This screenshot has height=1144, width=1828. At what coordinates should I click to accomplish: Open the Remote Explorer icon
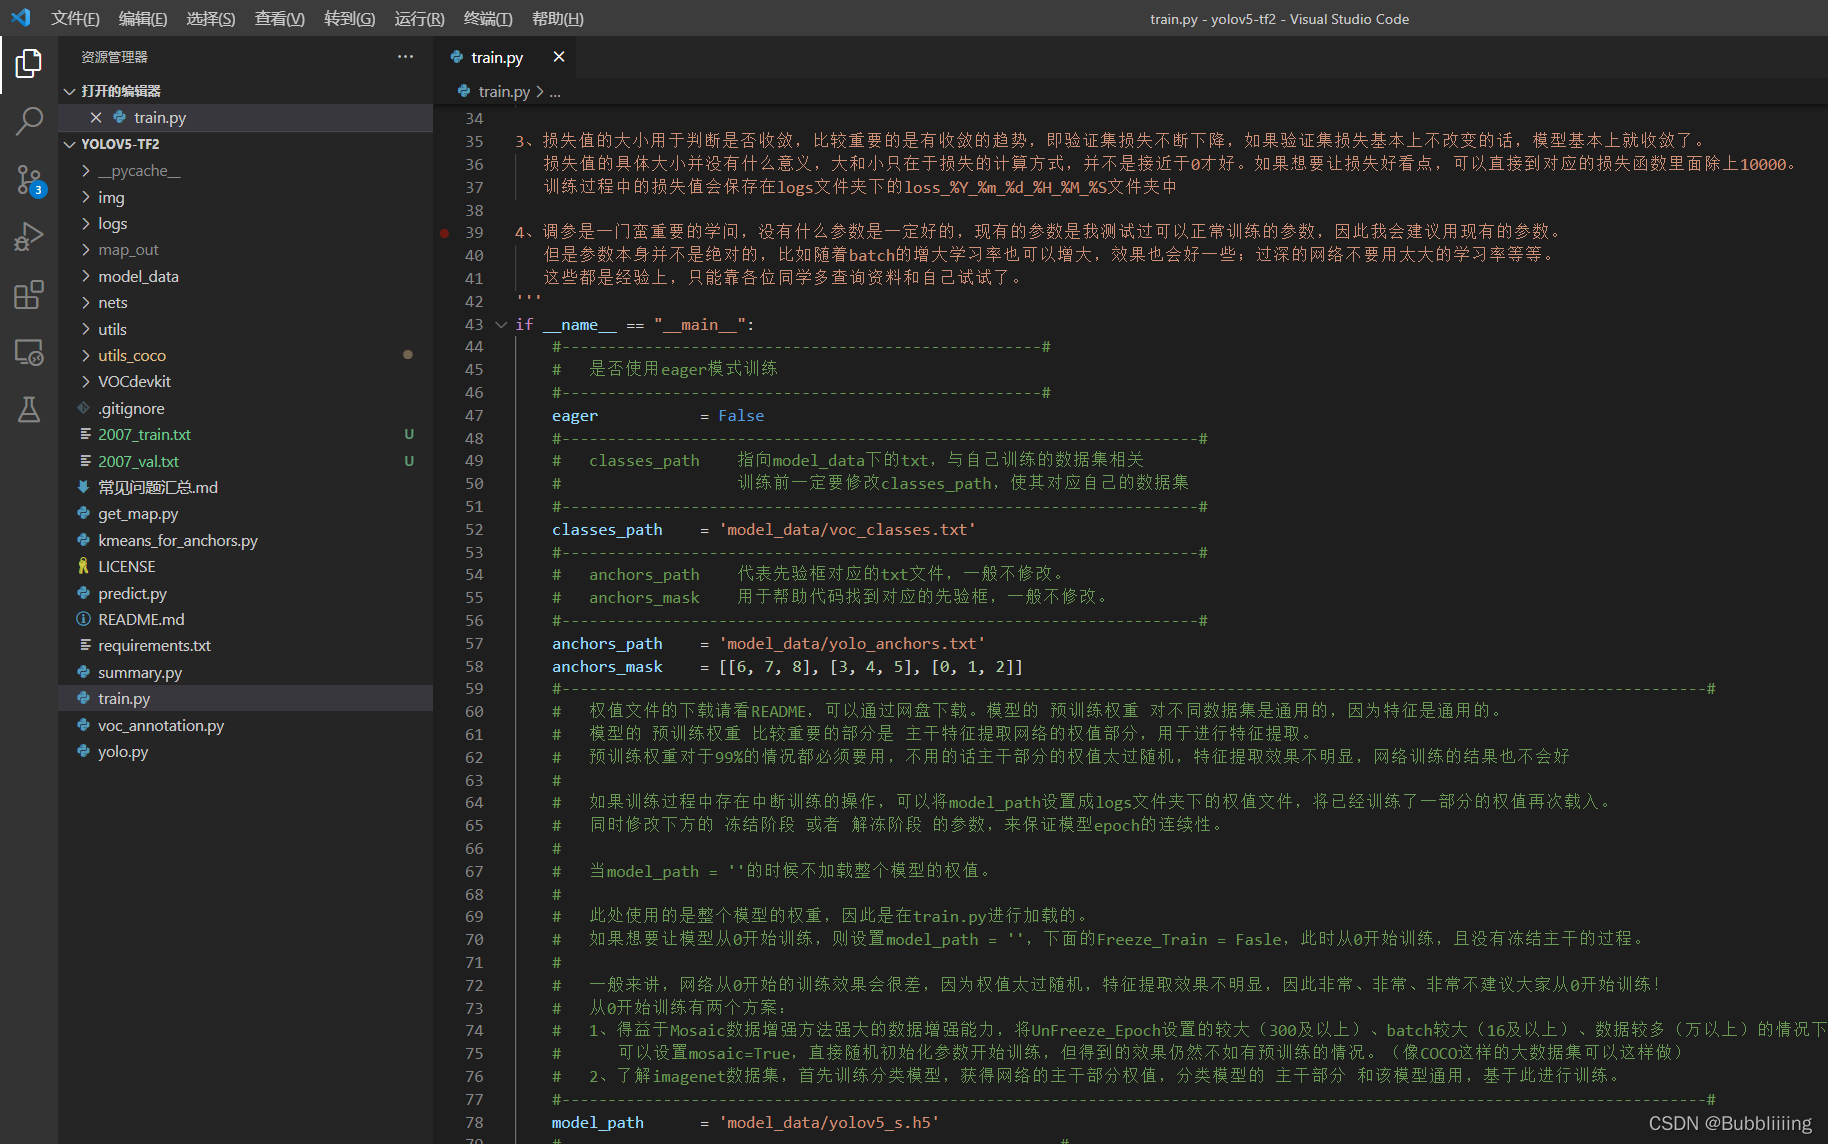(29, 352)
